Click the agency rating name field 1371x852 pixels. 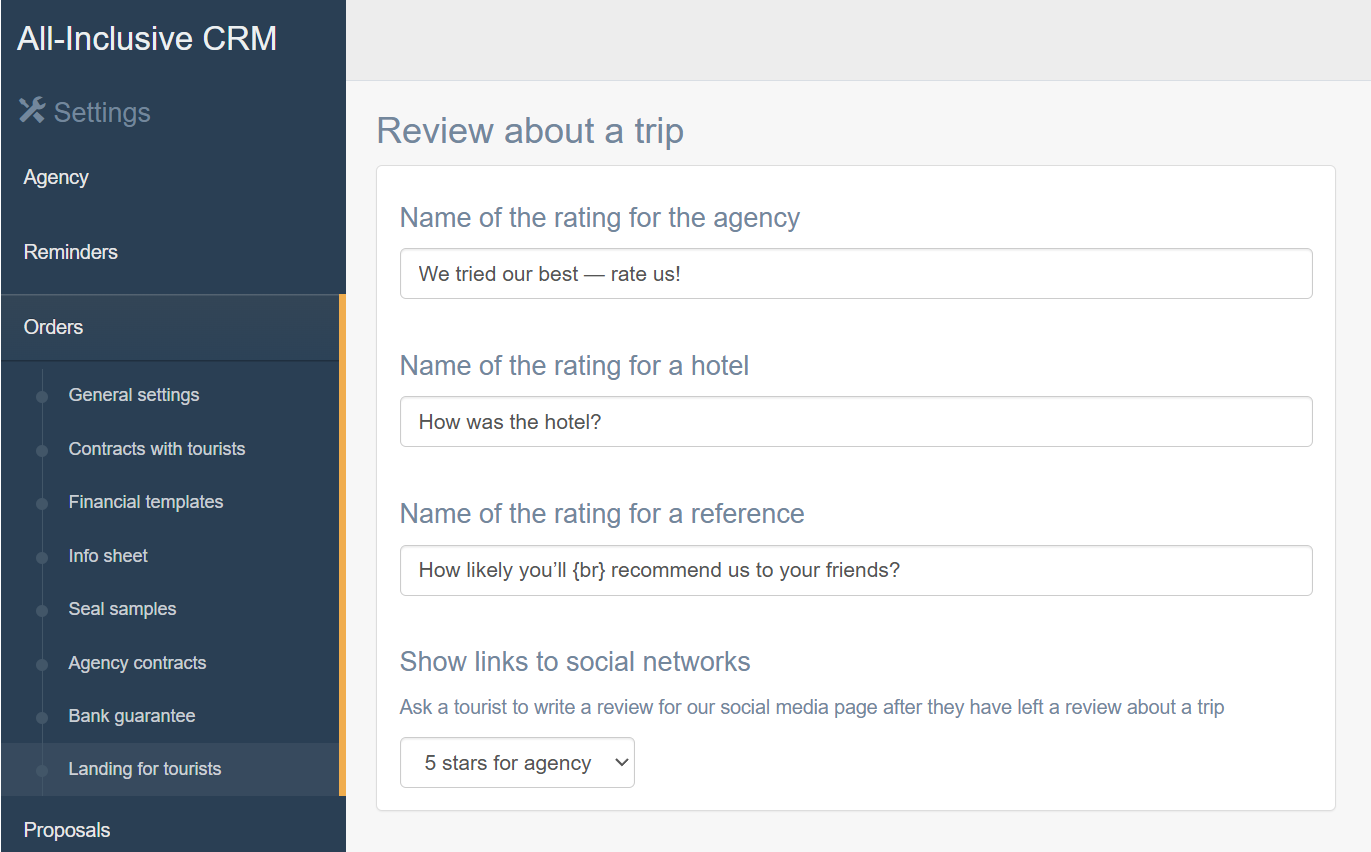click(856, 274)
